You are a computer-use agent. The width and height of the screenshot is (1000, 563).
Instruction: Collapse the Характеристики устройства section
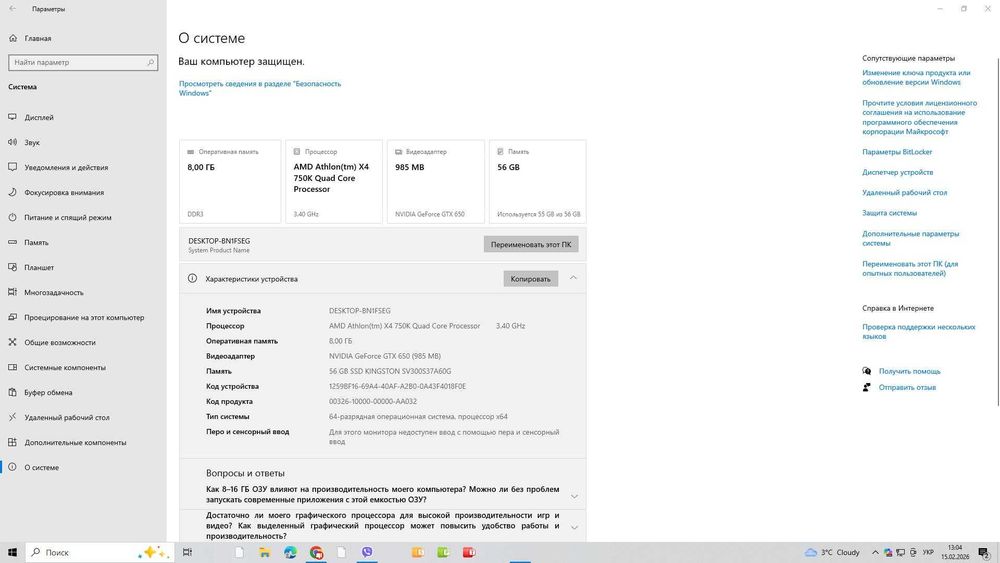[x=573, y=278]
